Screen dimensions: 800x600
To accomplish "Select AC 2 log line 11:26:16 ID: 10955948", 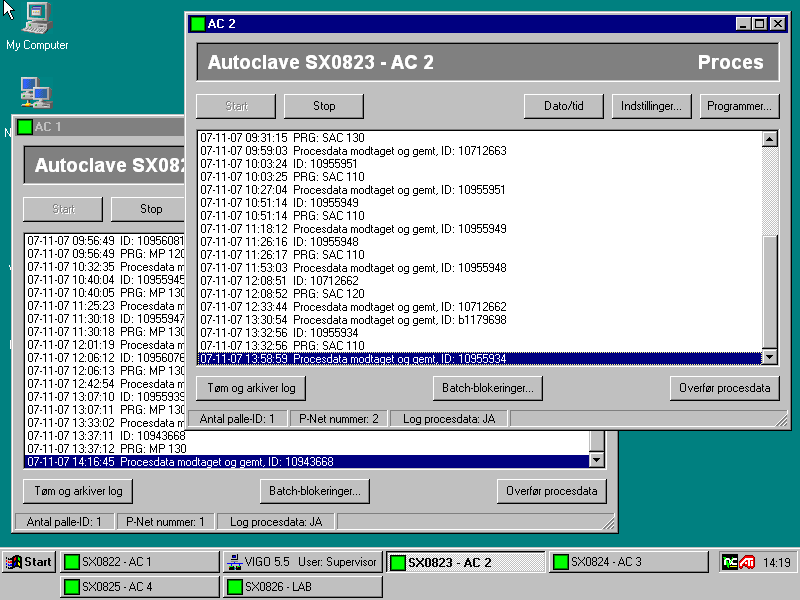I will (480, 242).
